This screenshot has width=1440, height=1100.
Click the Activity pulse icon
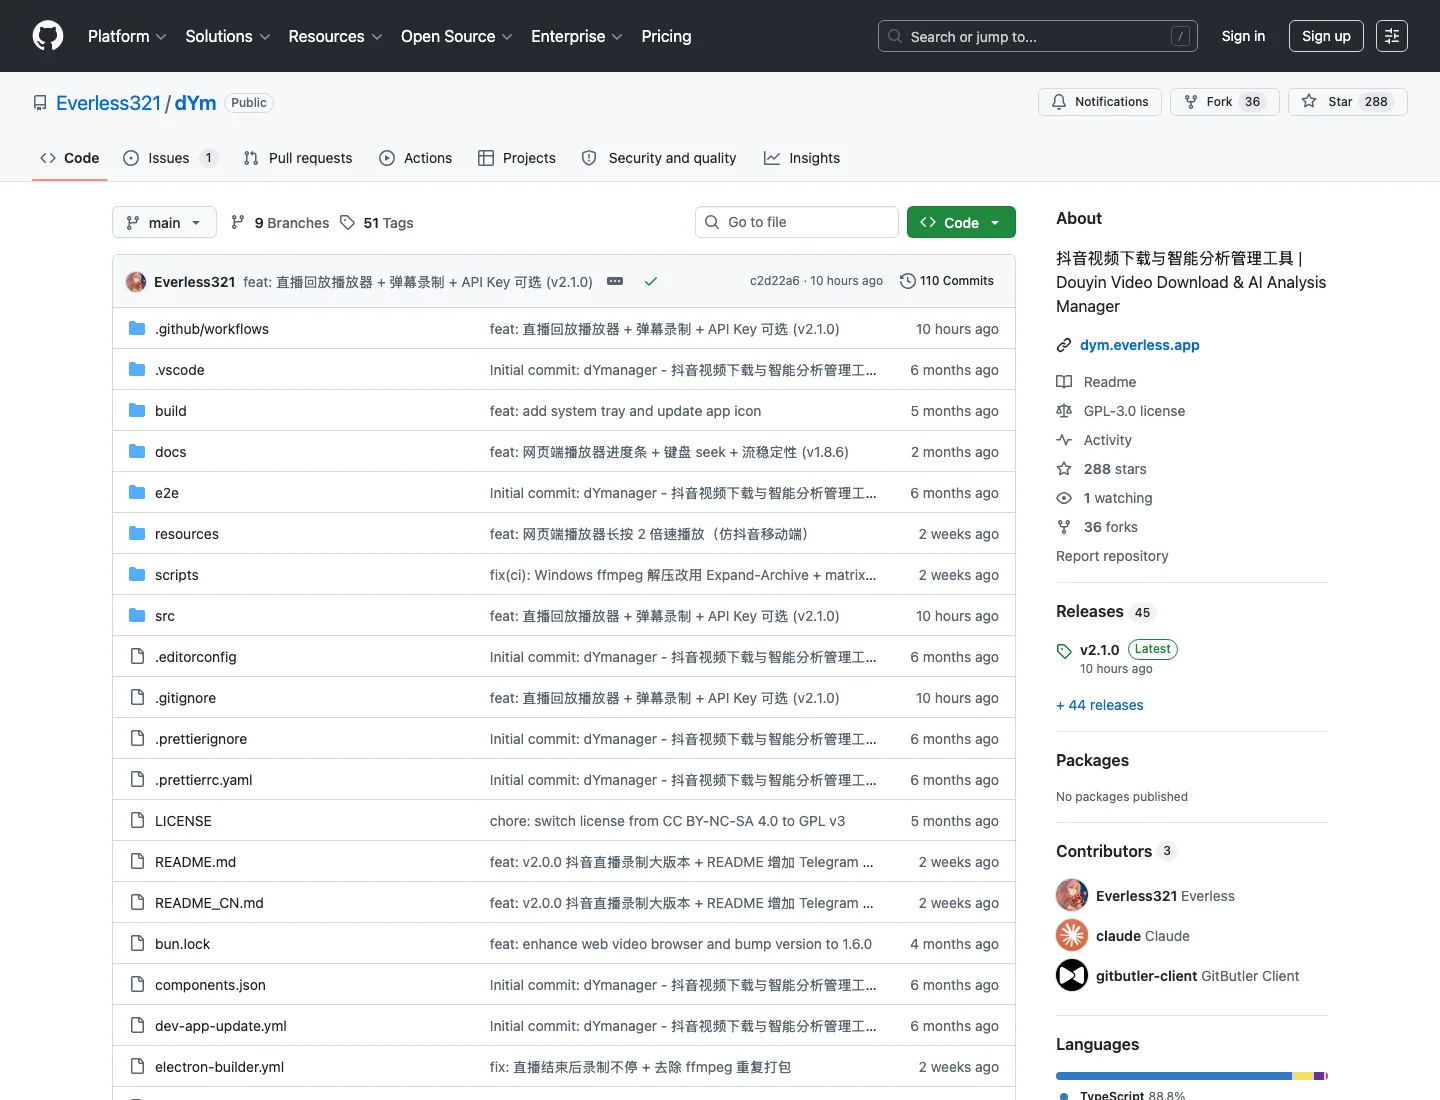click(1064, 440)
